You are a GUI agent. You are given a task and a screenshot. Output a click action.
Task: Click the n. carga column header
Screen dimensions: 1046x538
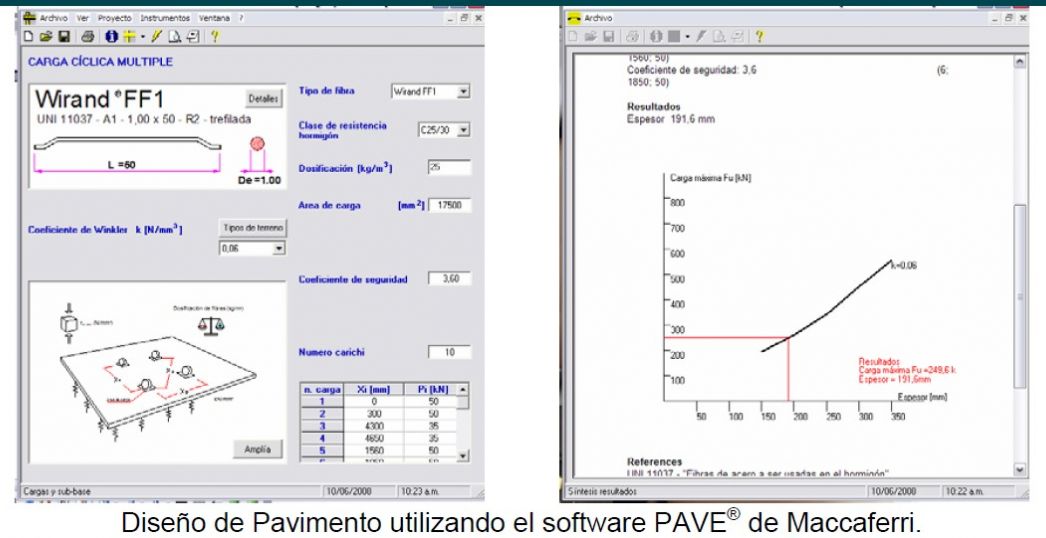tap(322, 389)
